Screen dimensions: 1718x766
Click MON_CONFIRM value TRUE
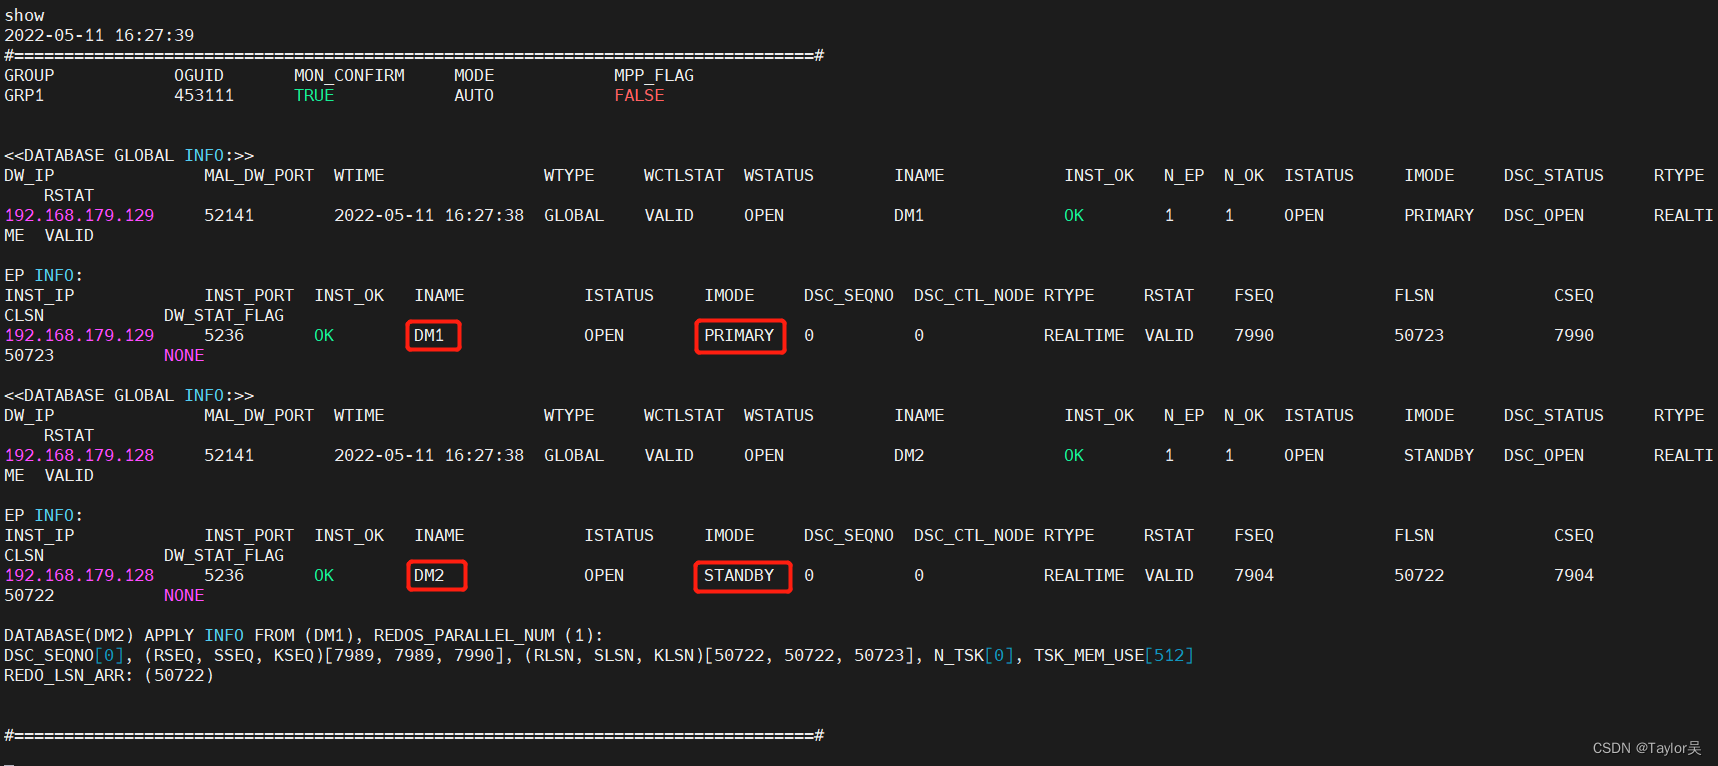coord(314,96)
